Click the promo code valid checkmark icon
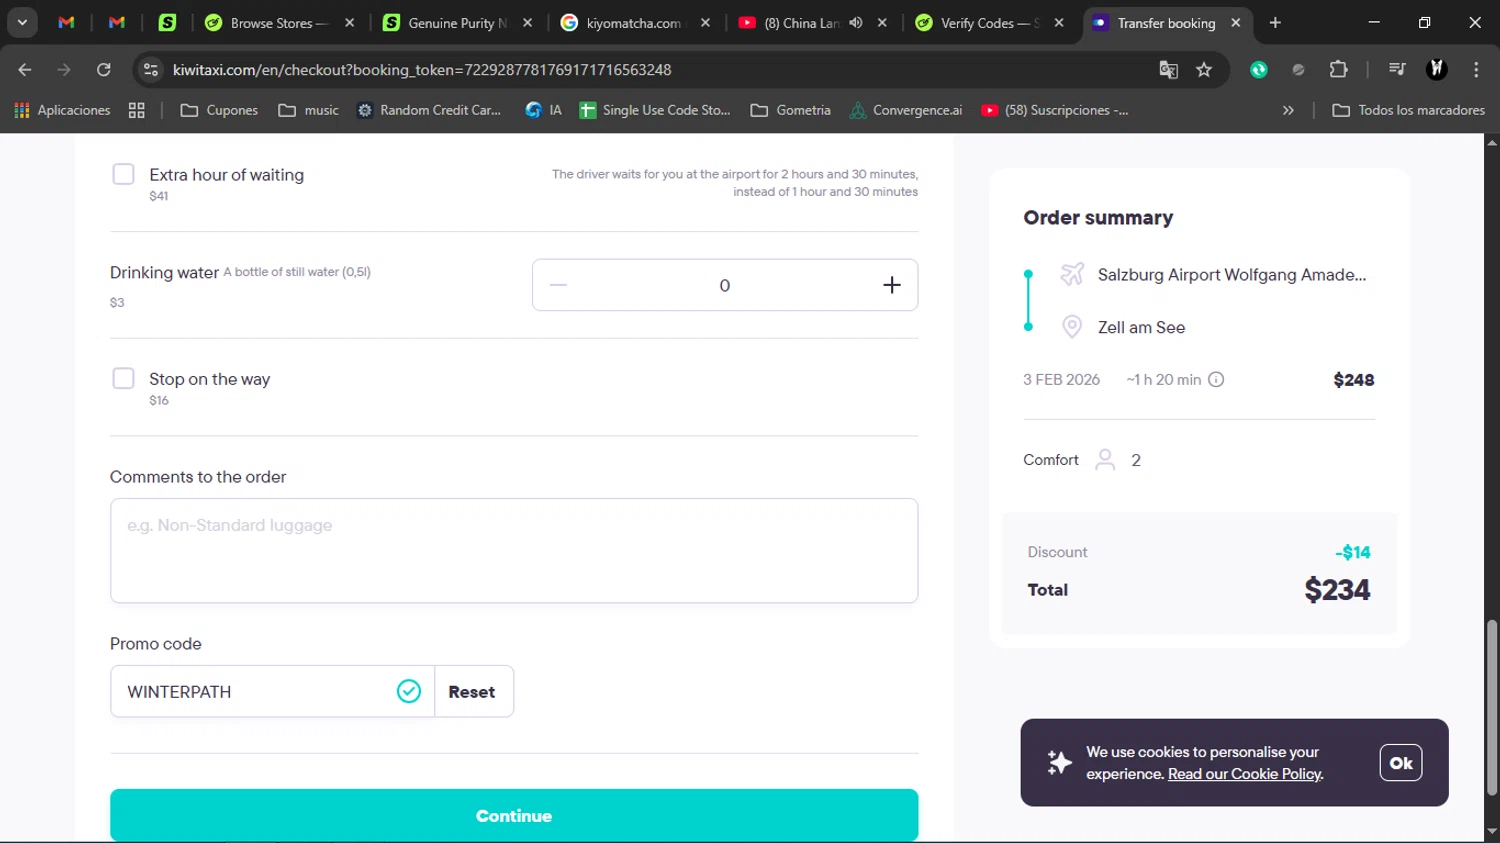 409,691
